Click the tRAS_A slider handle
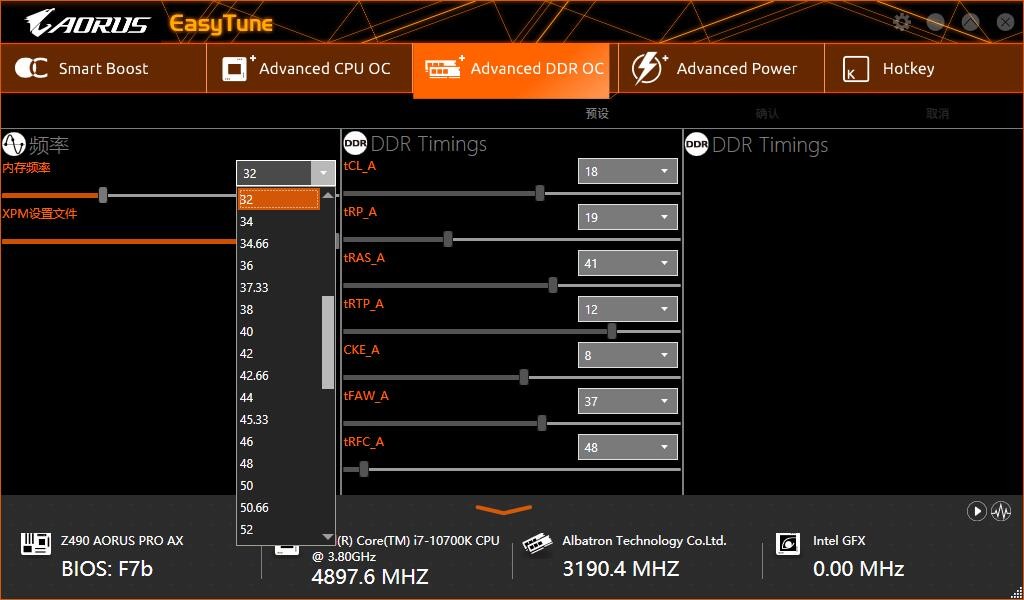The image size is (1024, 600). point(553,285)
